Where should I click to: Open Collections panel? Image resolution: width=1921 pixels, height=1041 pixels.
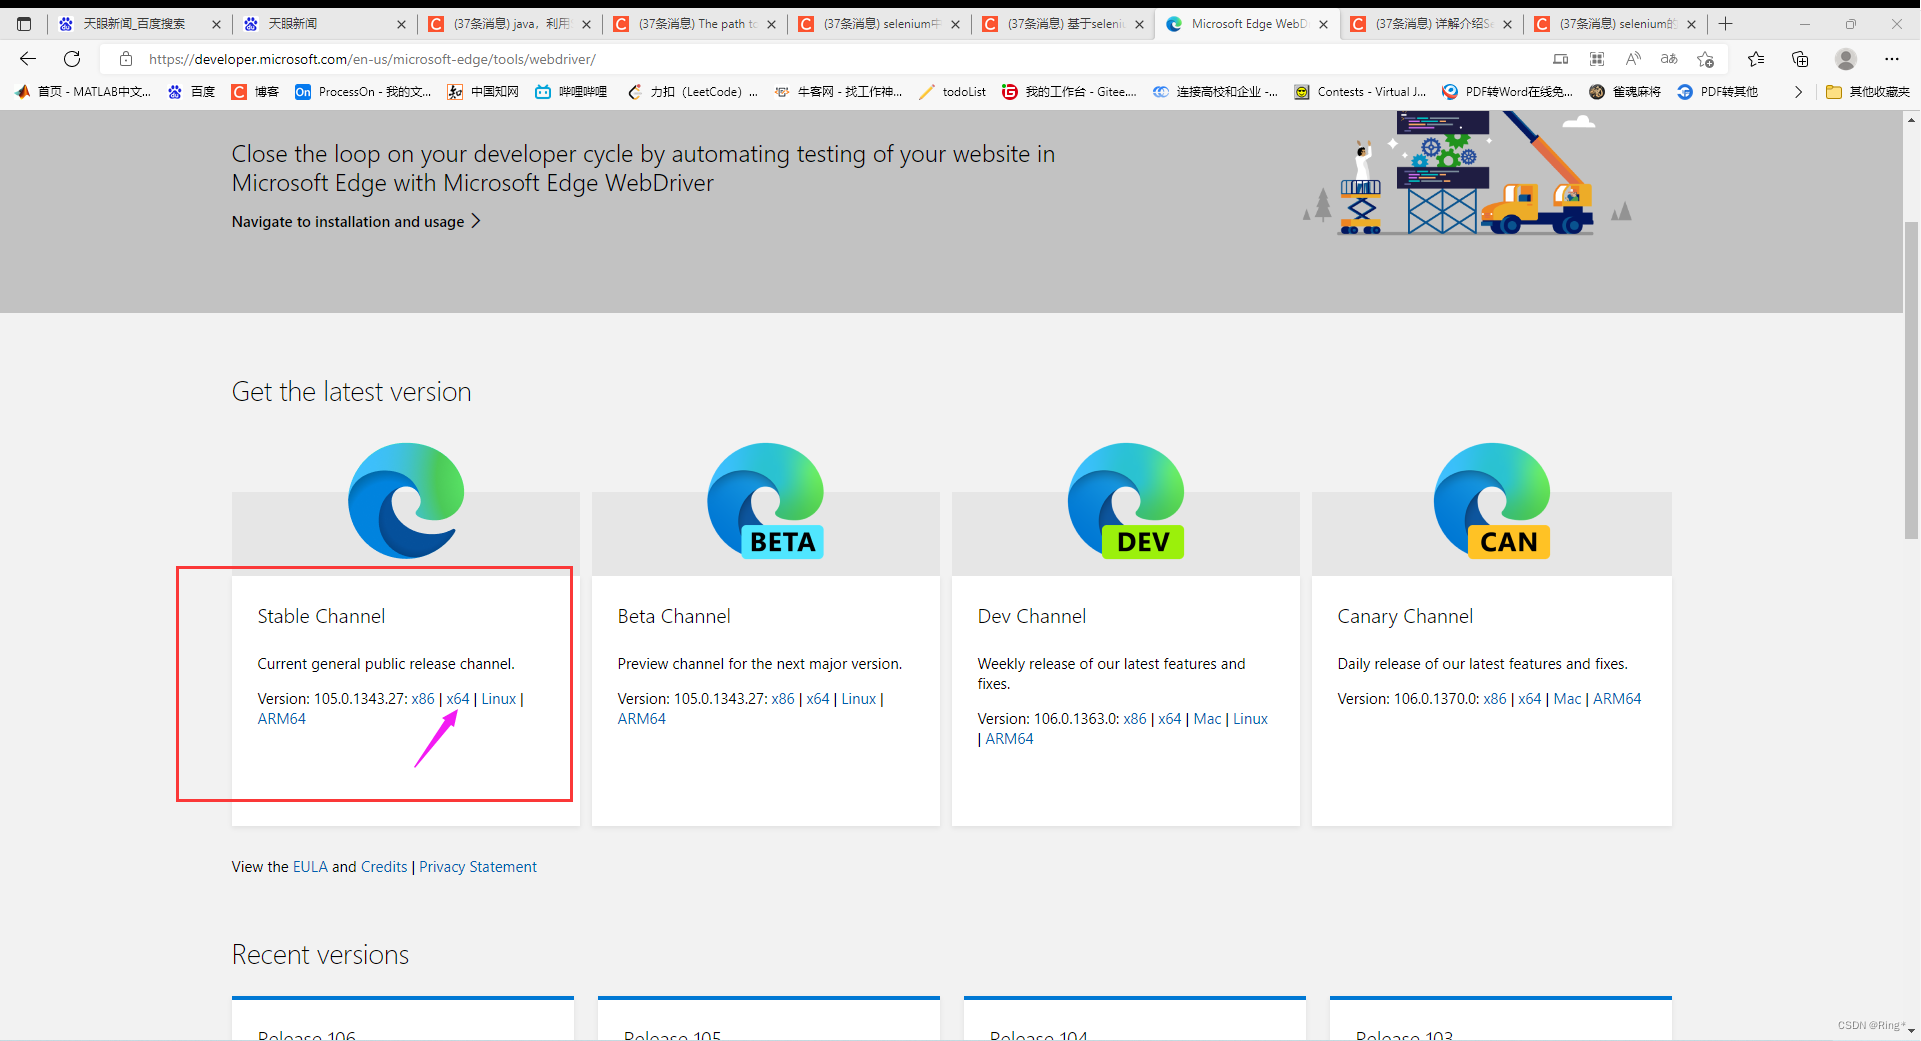1800,59
